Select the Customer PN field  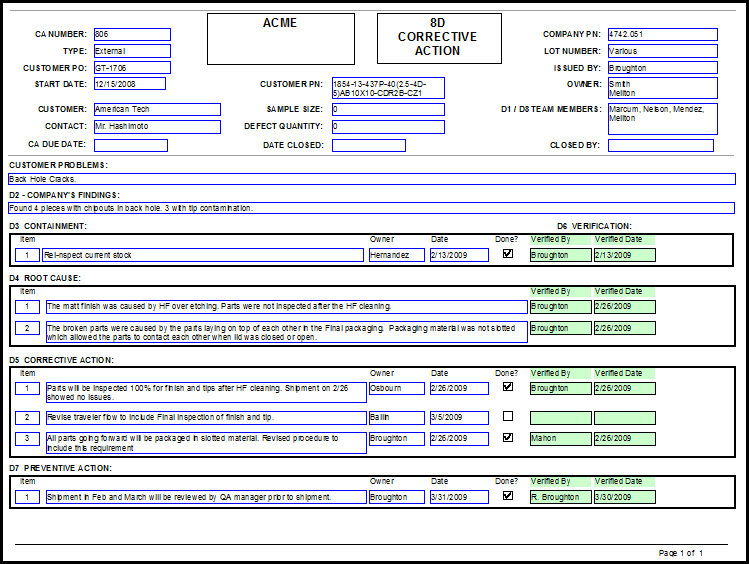388,88
